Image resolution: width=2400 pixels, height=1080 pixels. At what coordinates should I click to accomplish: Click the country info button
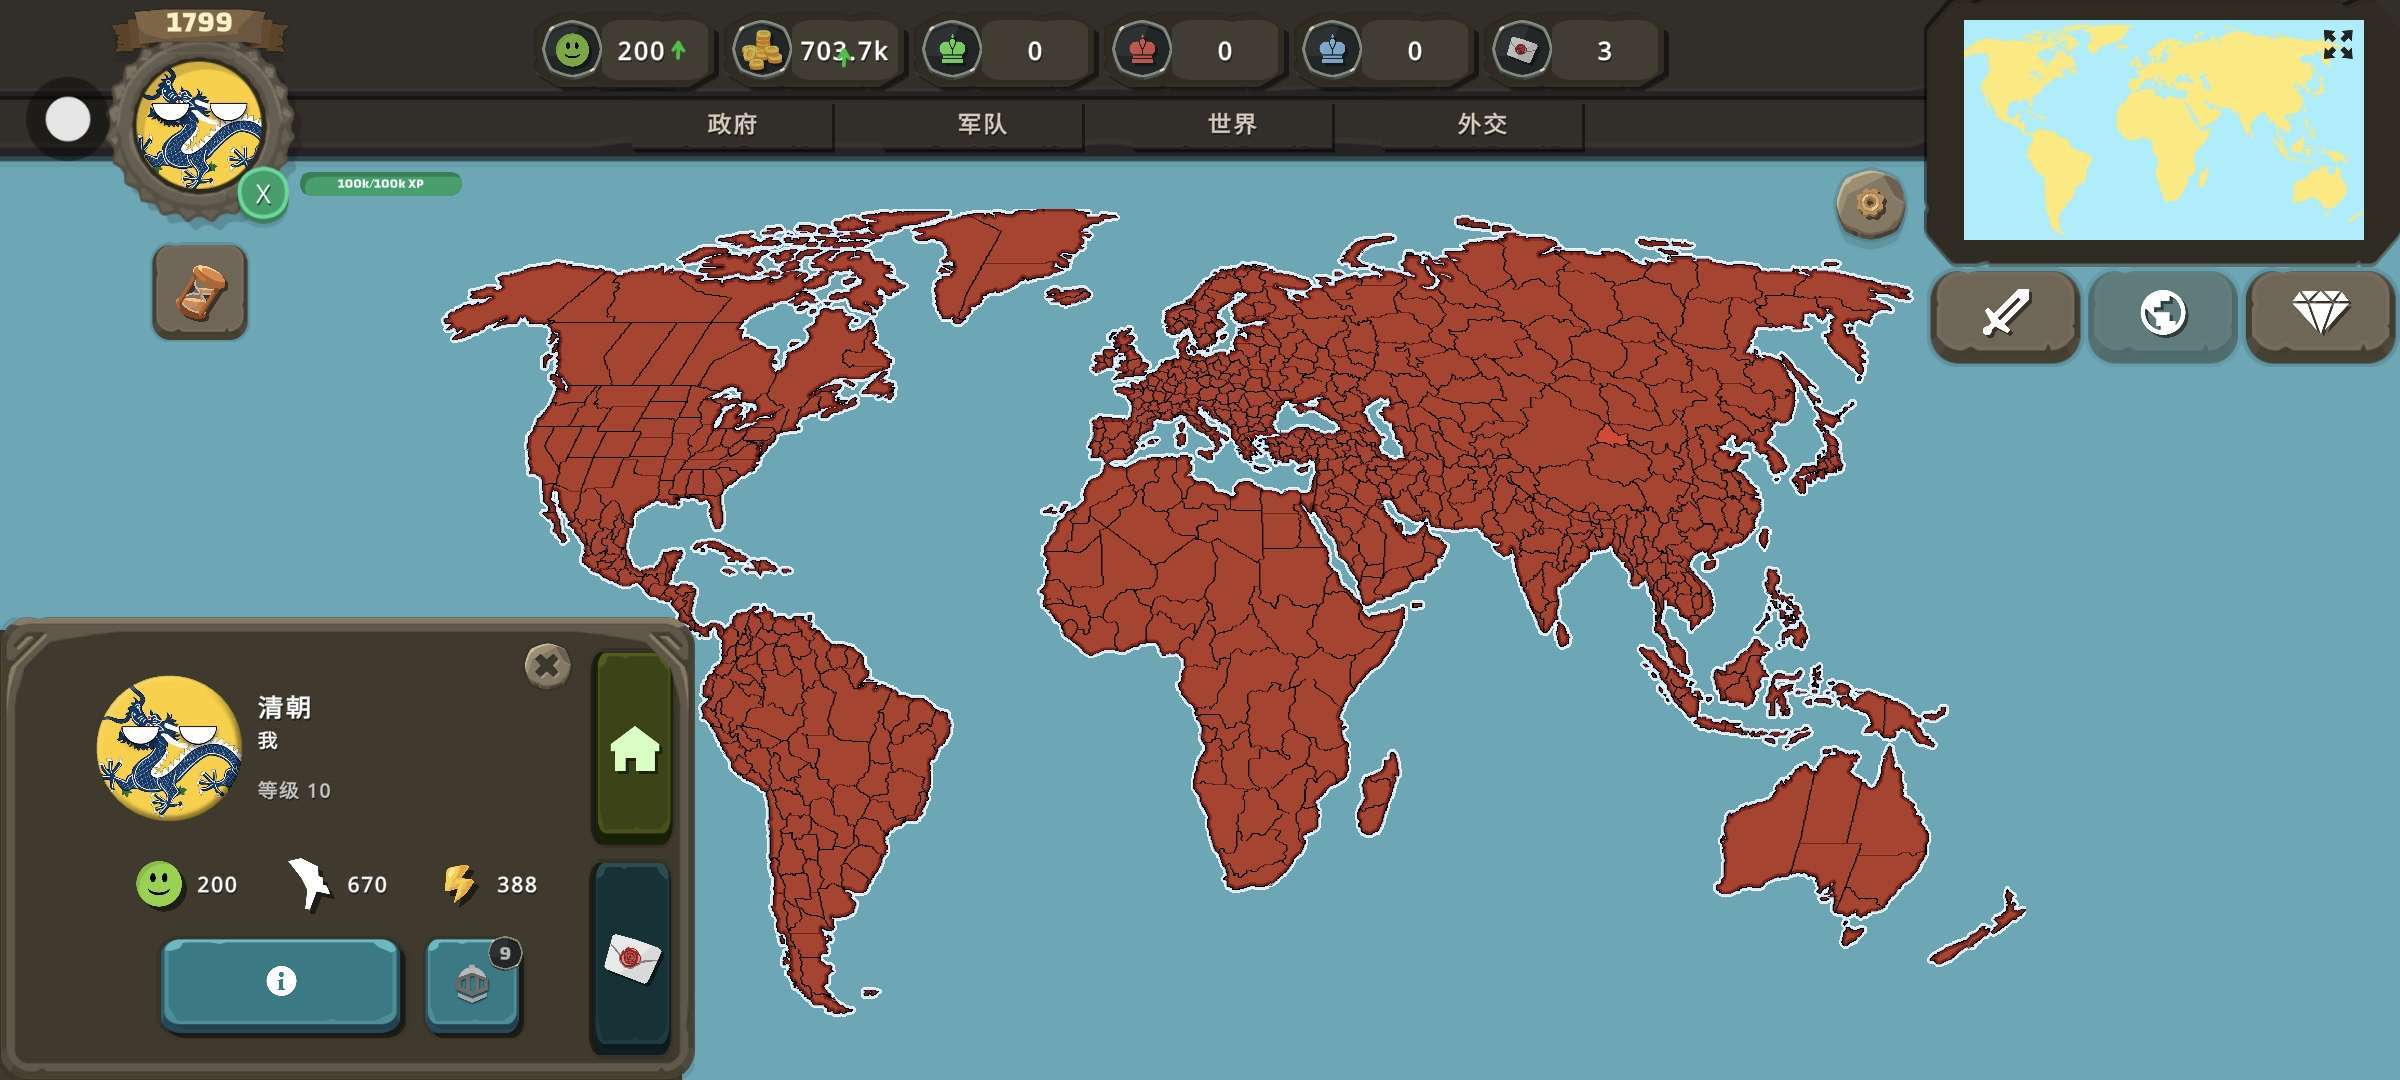pyautogui.click(x=281, y=982)
